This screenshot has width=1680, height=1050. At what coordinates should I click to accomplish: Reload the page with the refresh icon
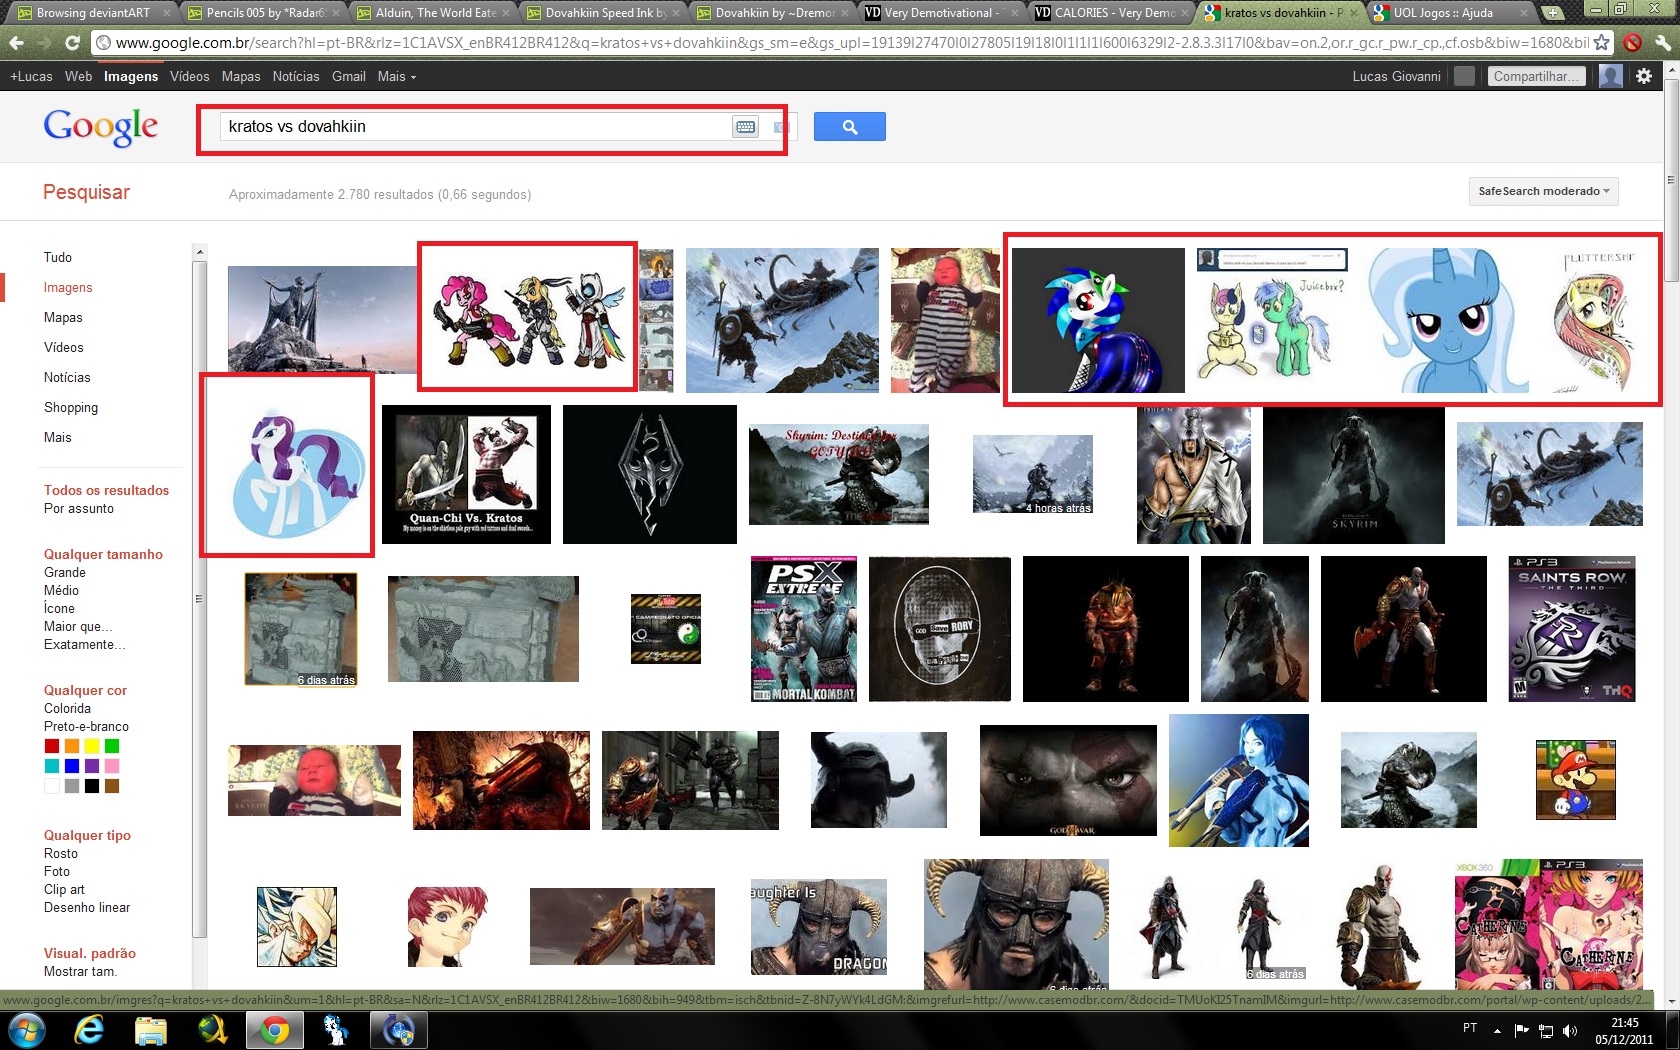pyautogui.click(x=72, y=43)
